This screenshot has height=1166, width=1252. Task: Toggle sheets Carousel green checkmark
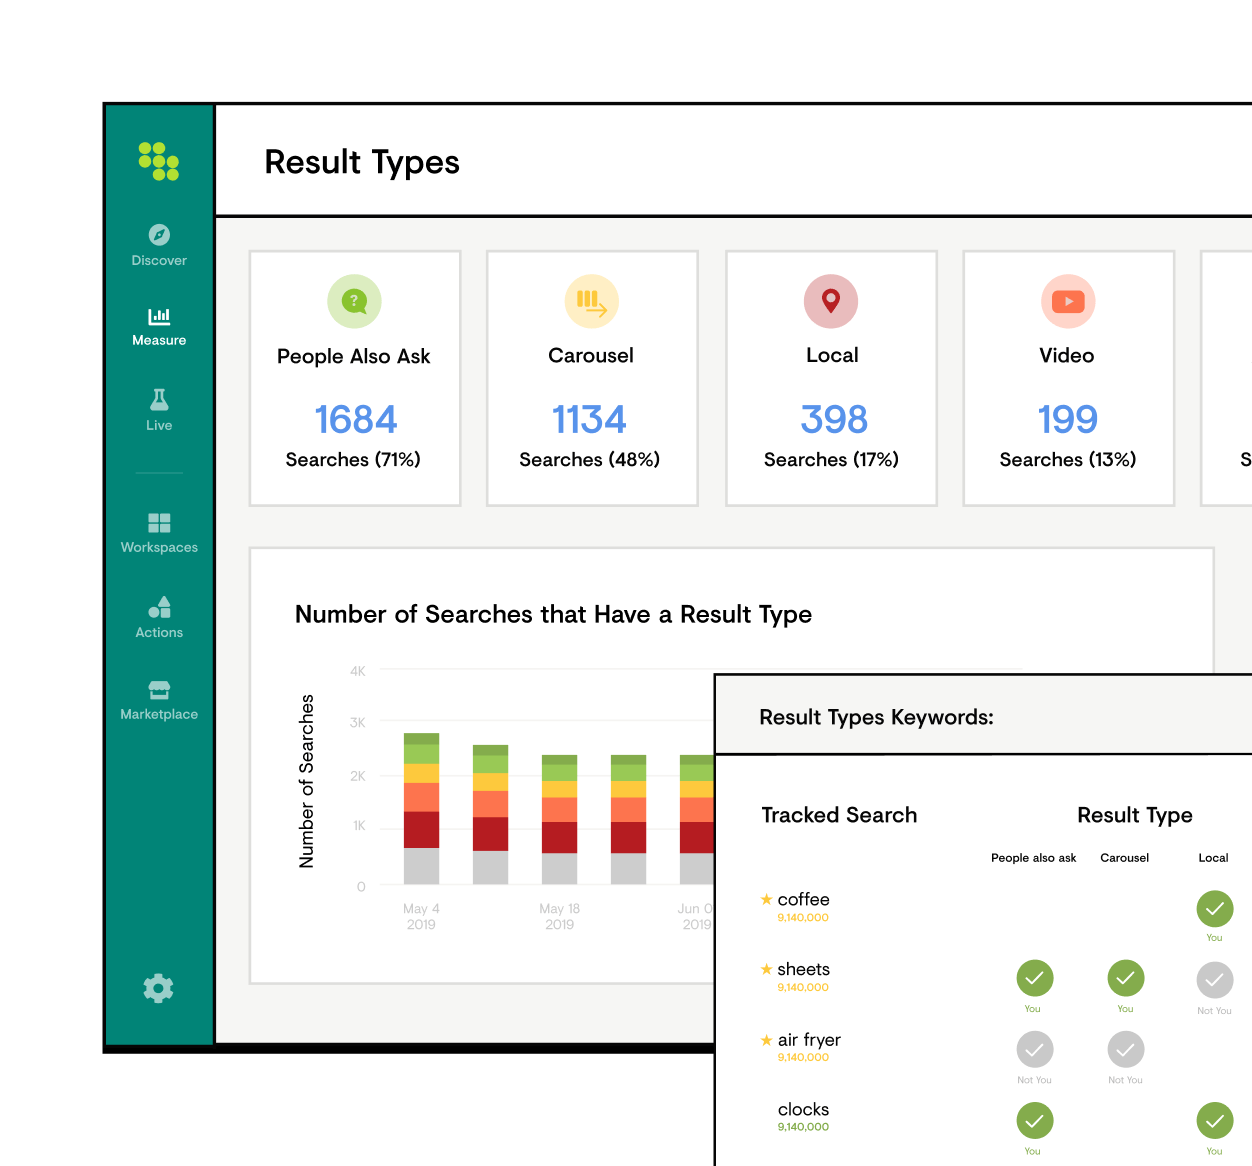(1126, 978)
